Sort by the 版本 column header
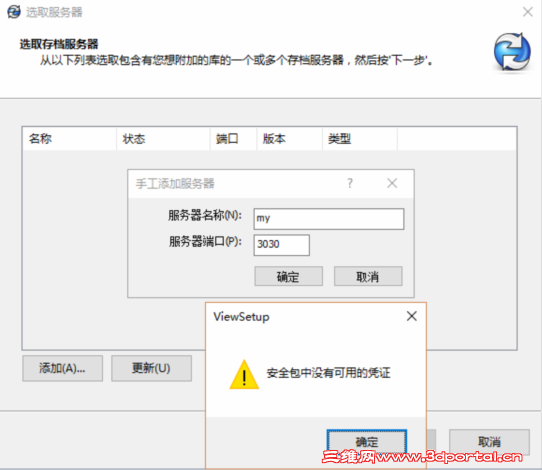This screenshot has height=470, width=542. click(289, 139)
